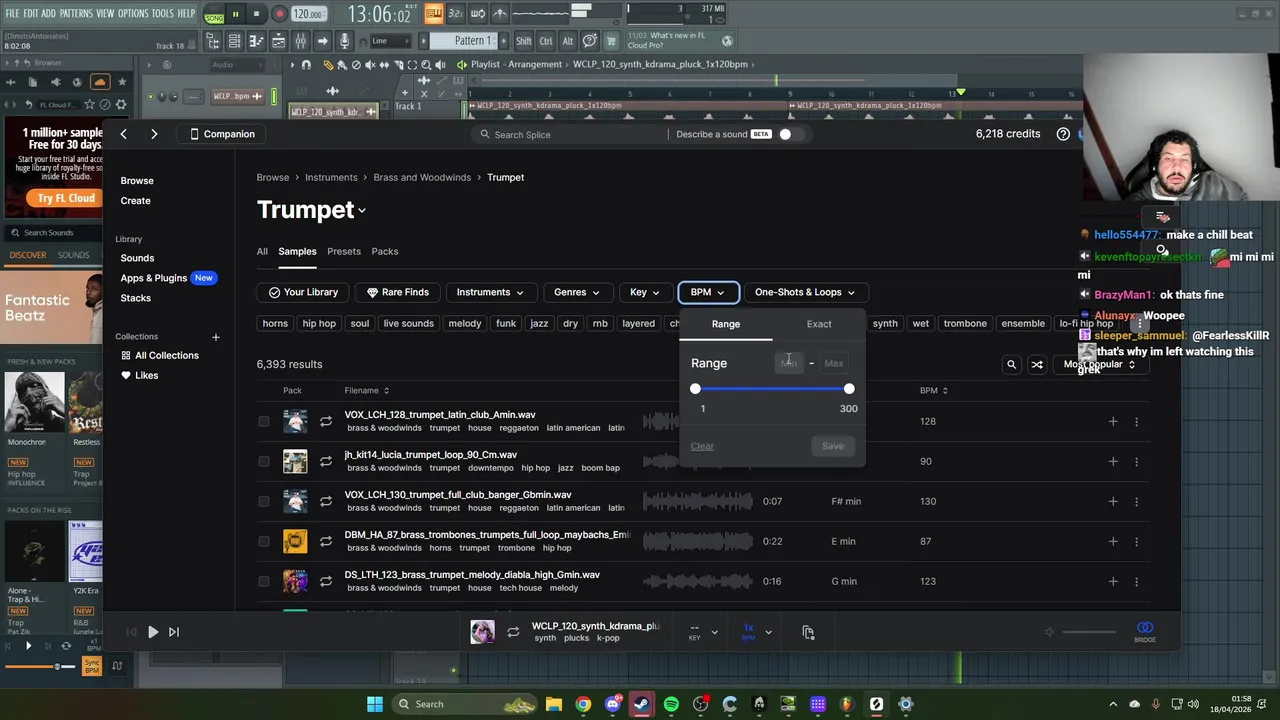Open the Line snap dropdown
This screenshot has height=720, width=1280.
coord(392,41)
